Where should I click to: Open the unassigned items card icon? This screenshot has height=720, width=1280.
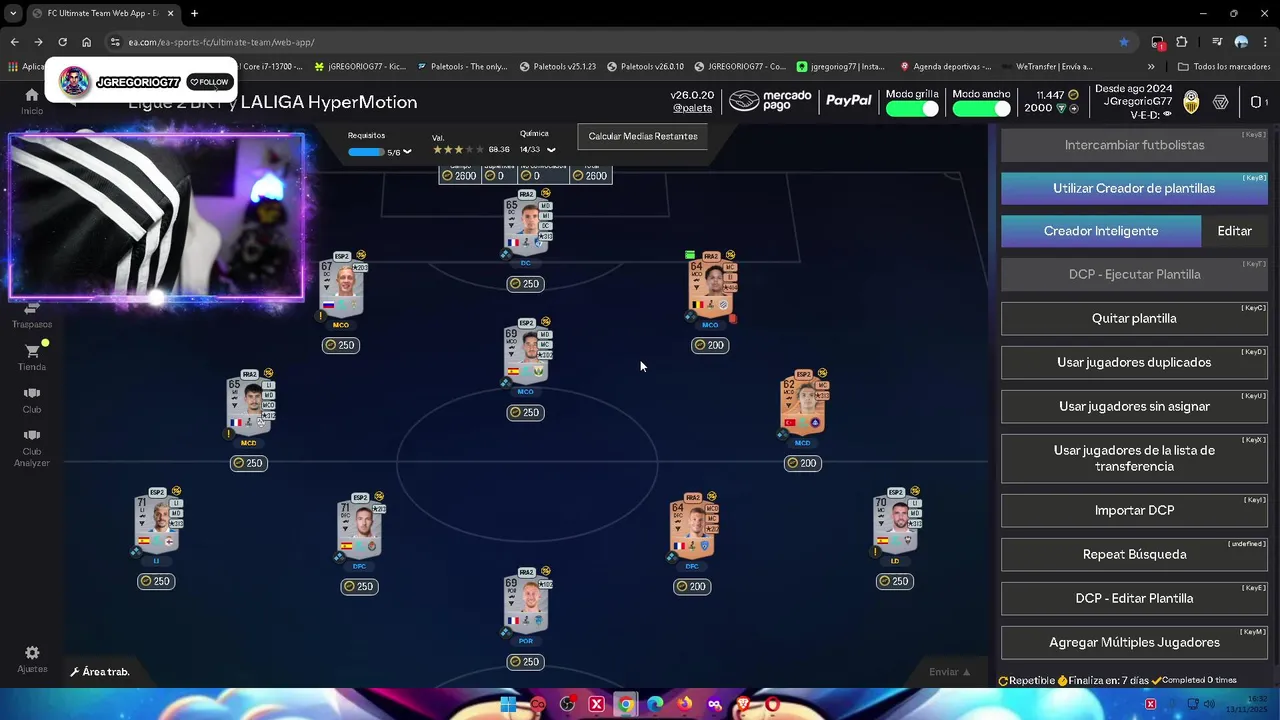(x=1257, y=102)
